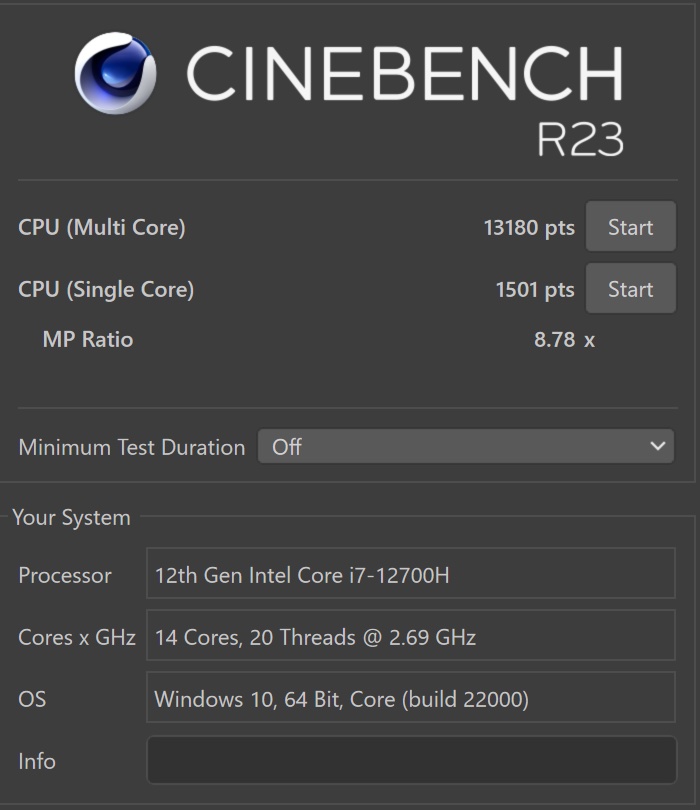Click the Info text input field

click(x=411, y=760)
